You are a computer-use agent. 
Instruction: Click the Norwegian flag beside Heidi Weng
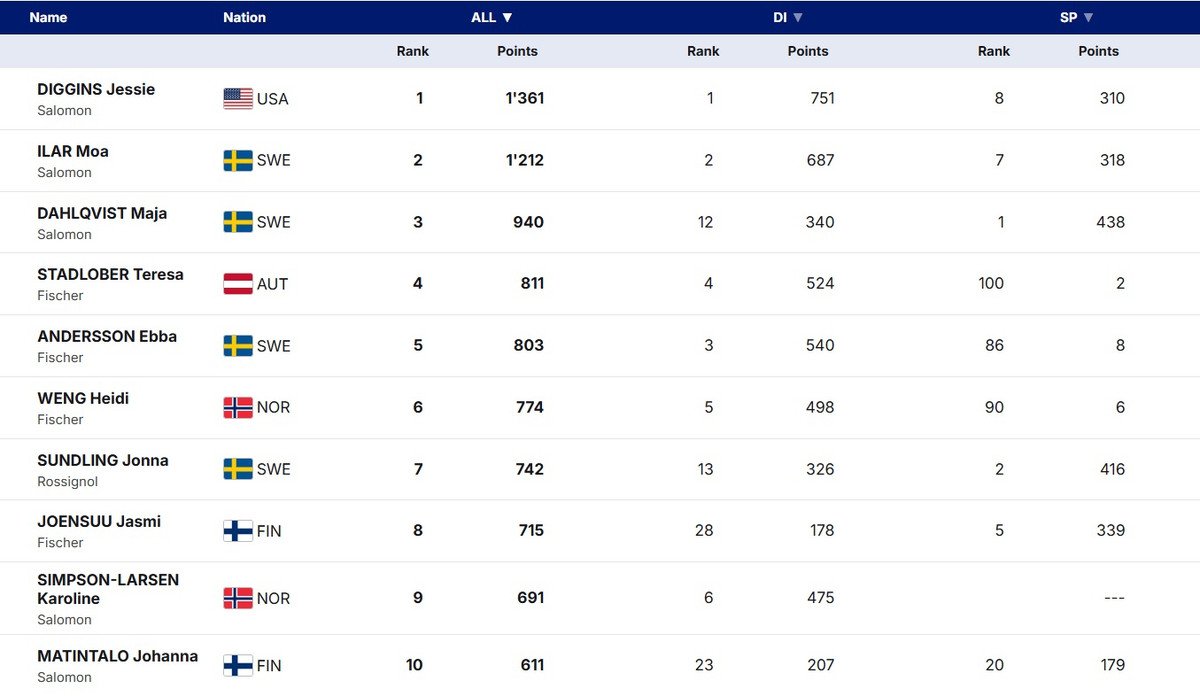click(x=238, y=407)
